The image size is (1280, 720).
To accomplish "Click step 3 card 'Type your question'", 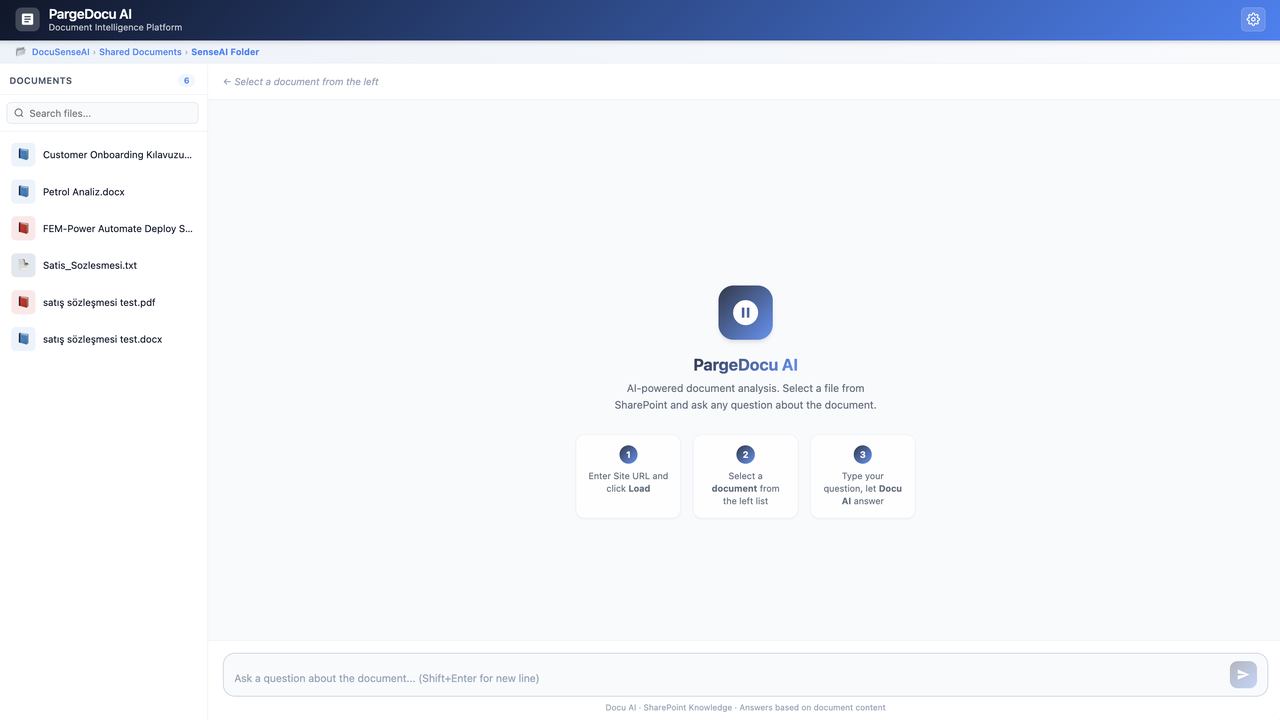I will pos(863,476).
